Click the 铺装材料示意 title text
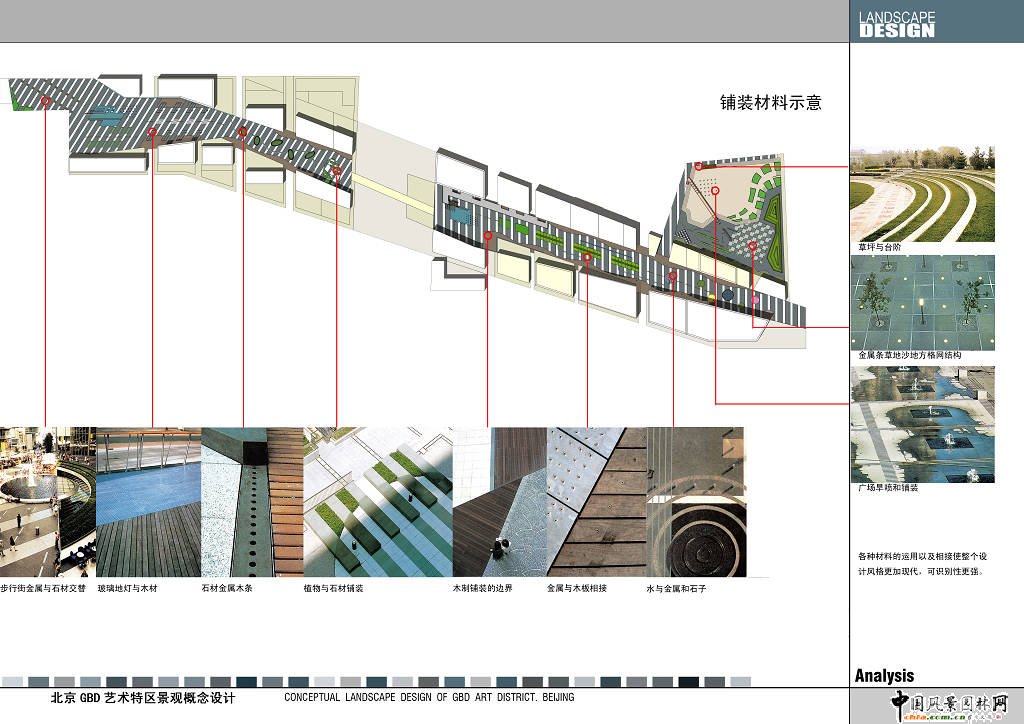This screenshot has height=724, width=1024. [x=771, y=102]
